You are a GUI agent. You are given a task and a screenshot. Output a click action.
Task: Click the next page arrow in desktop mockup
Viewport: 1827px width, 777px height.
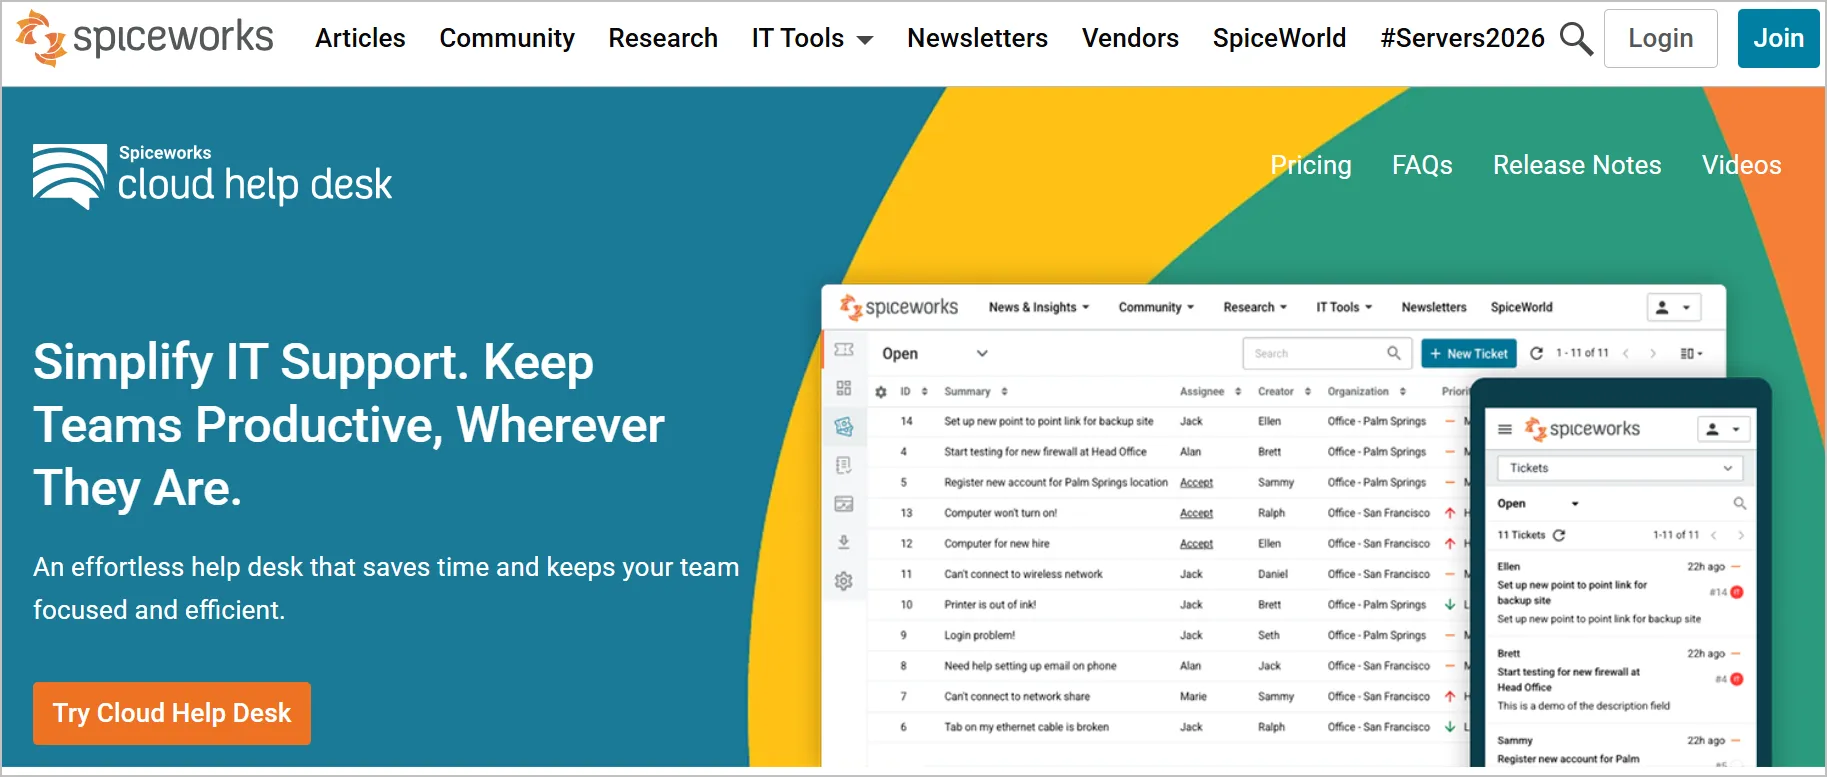1653,353
